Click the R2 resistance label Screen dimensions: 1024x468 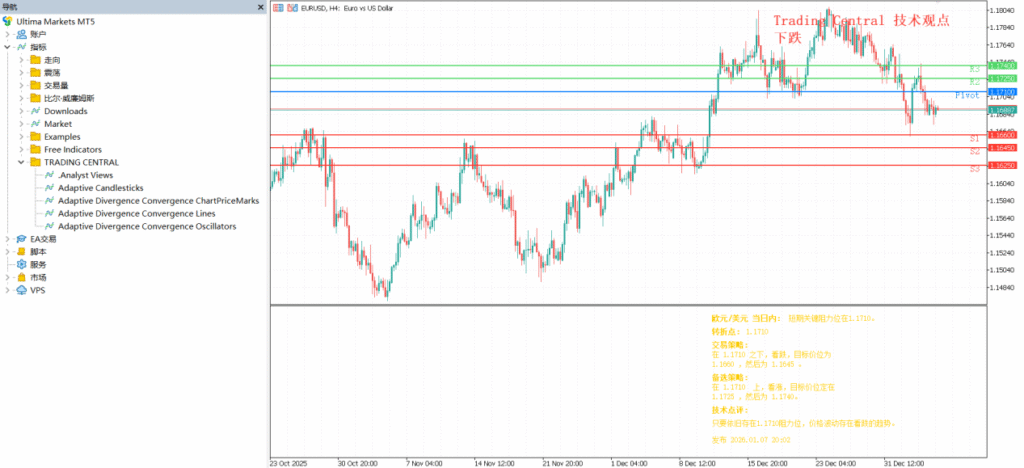(974, 82)
